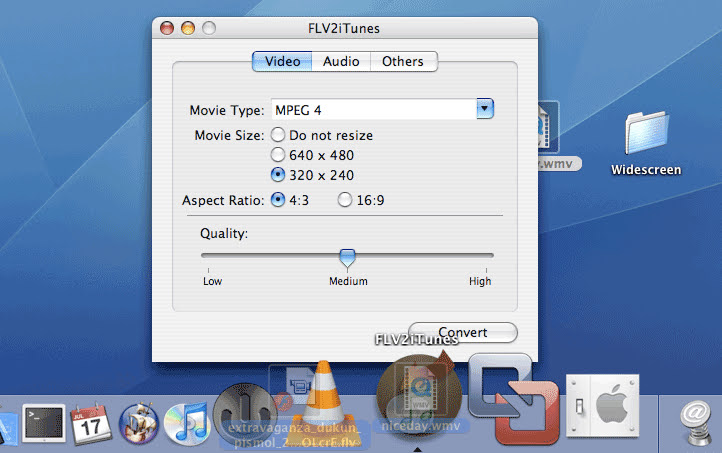Click the @ spring icon in the Dock
Viewport: 722px width, 453px height.
point(697,422)
